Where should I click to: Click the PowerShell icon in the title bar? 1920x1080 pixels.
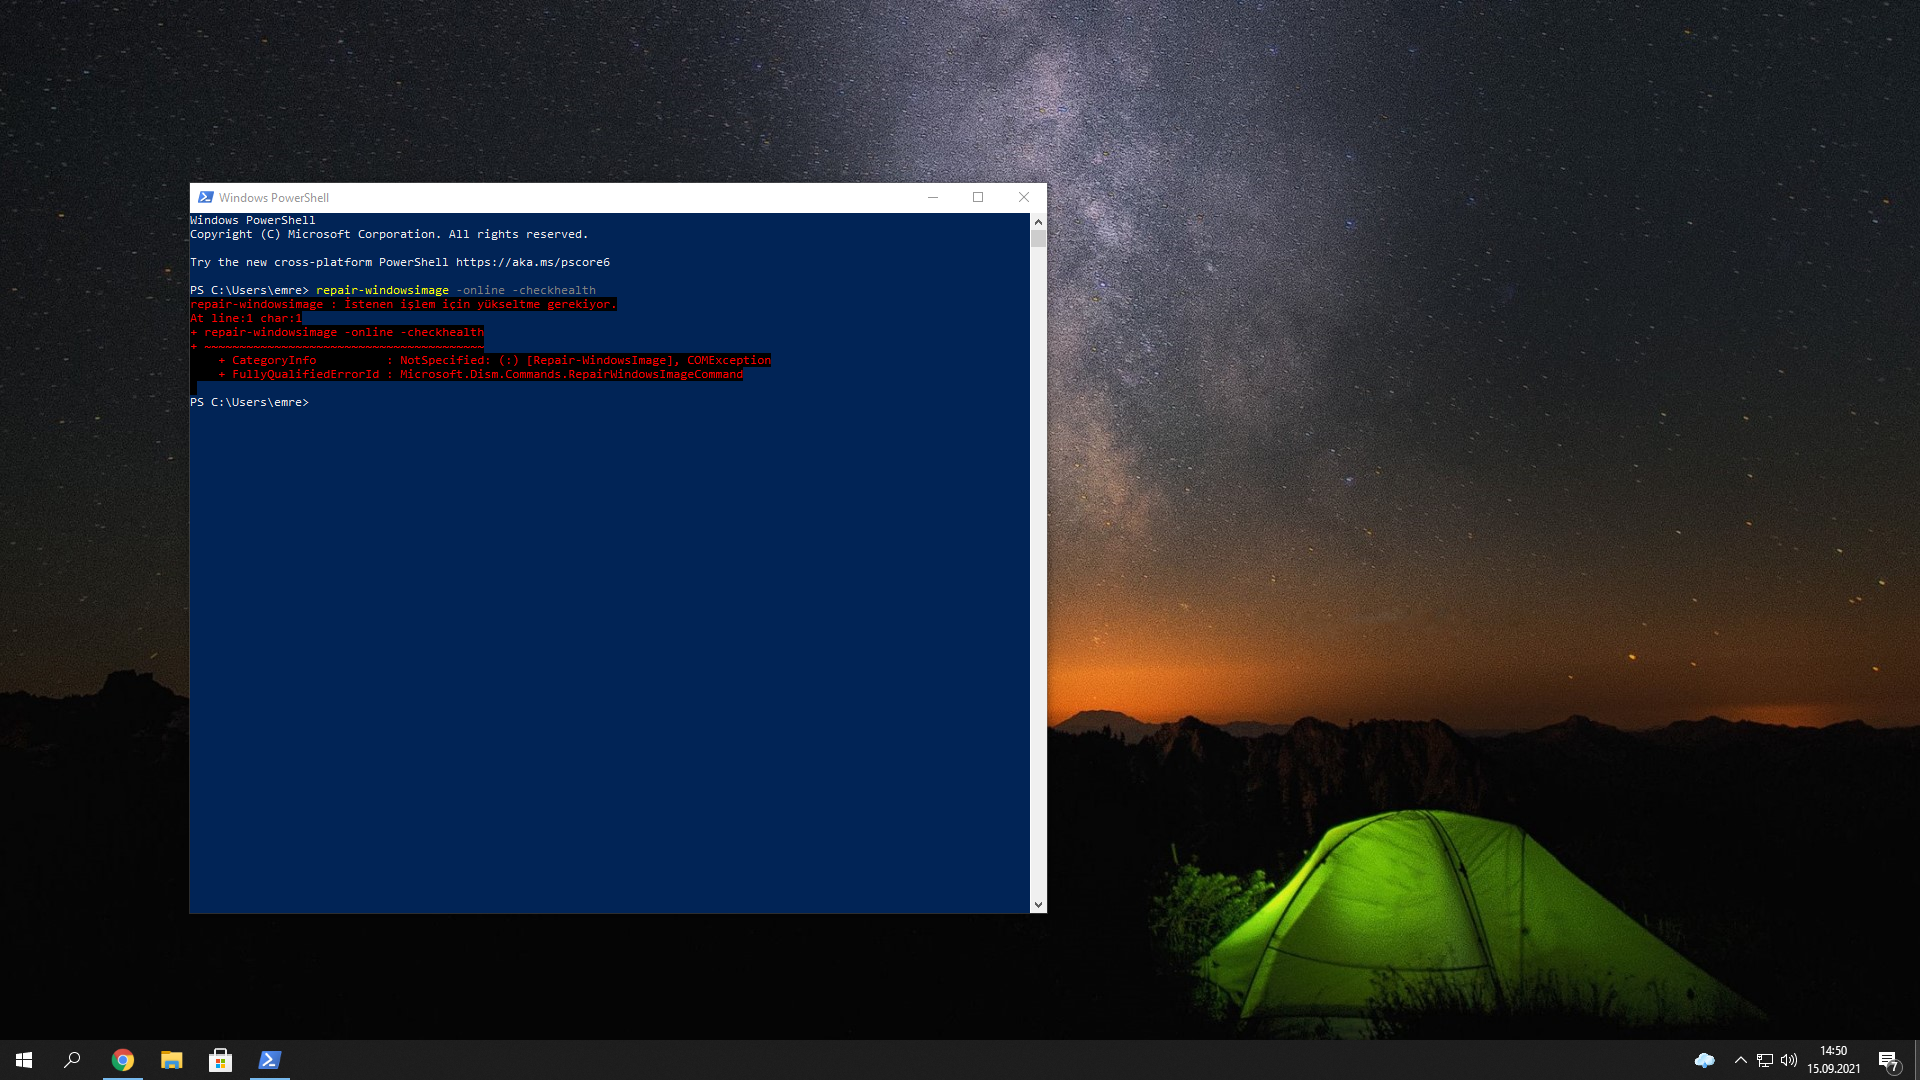click(205, 197)
